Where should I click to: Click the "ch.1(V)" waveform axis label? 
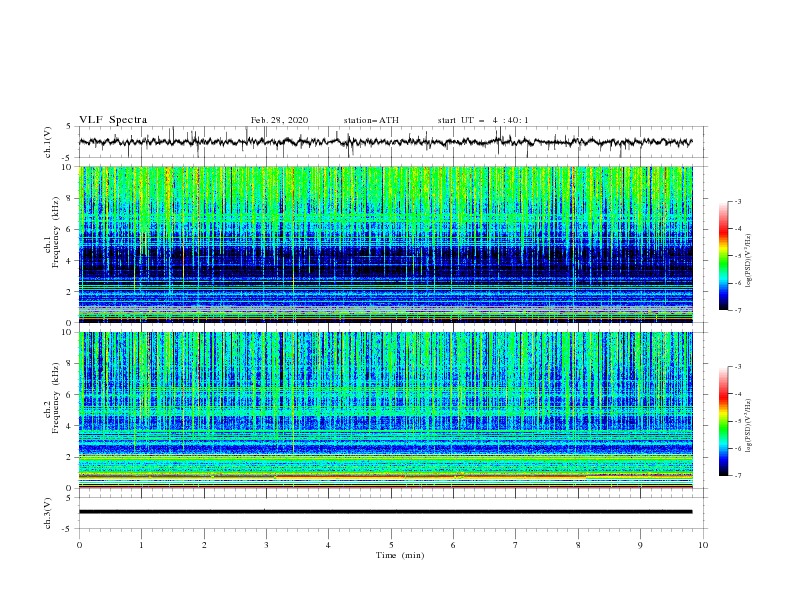click(48, 142)
